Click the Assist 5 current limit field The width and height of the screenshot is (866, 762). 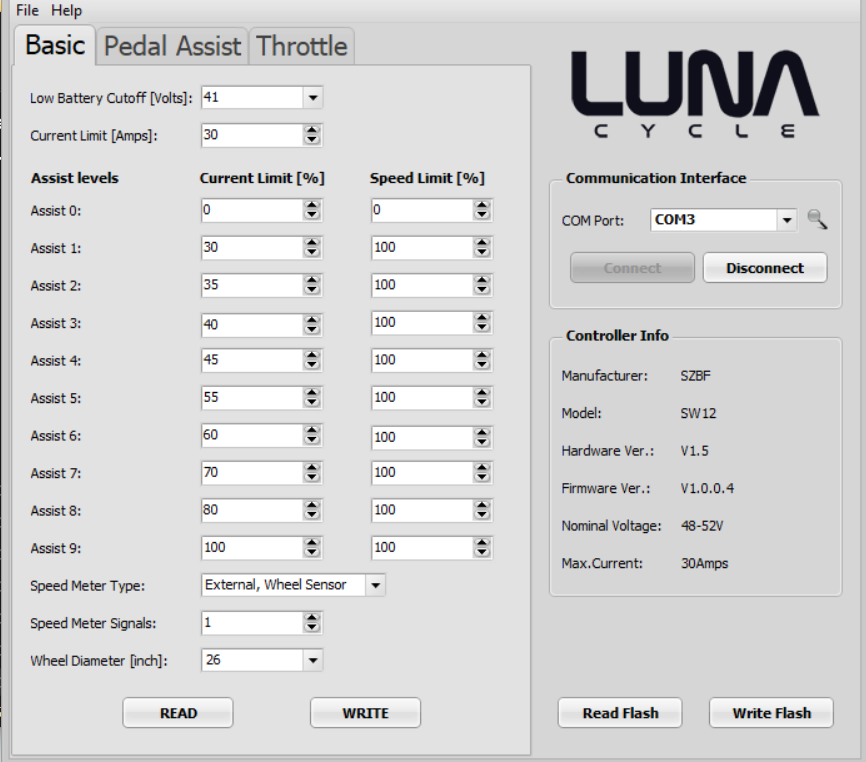[x=250, y=398]
